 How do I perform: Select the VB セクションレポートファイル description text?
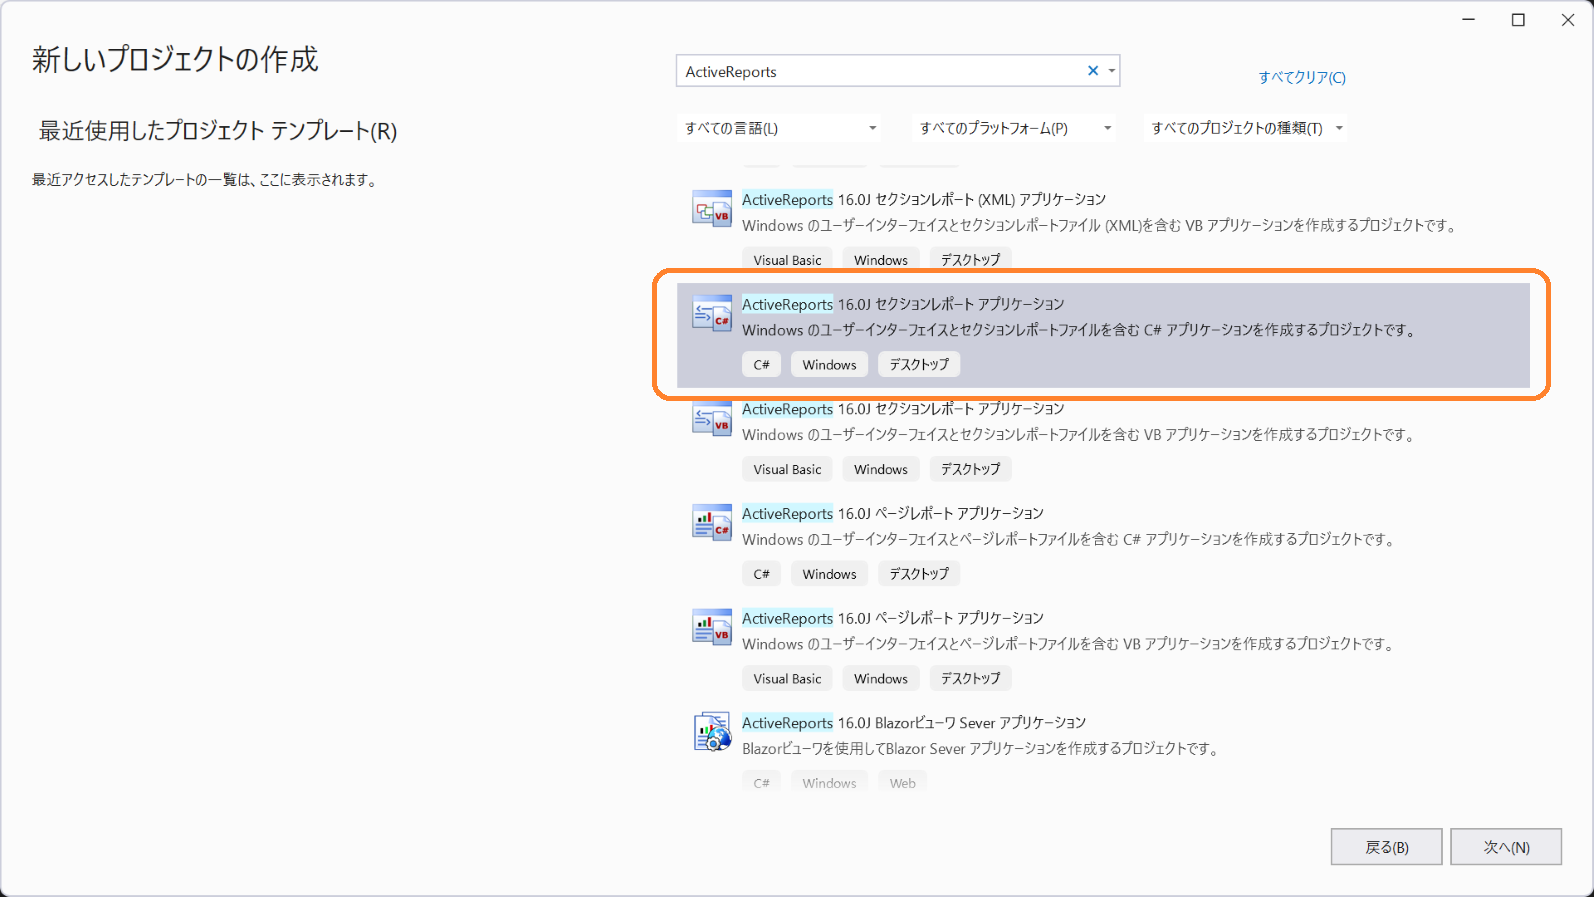tap(1078, 435)
